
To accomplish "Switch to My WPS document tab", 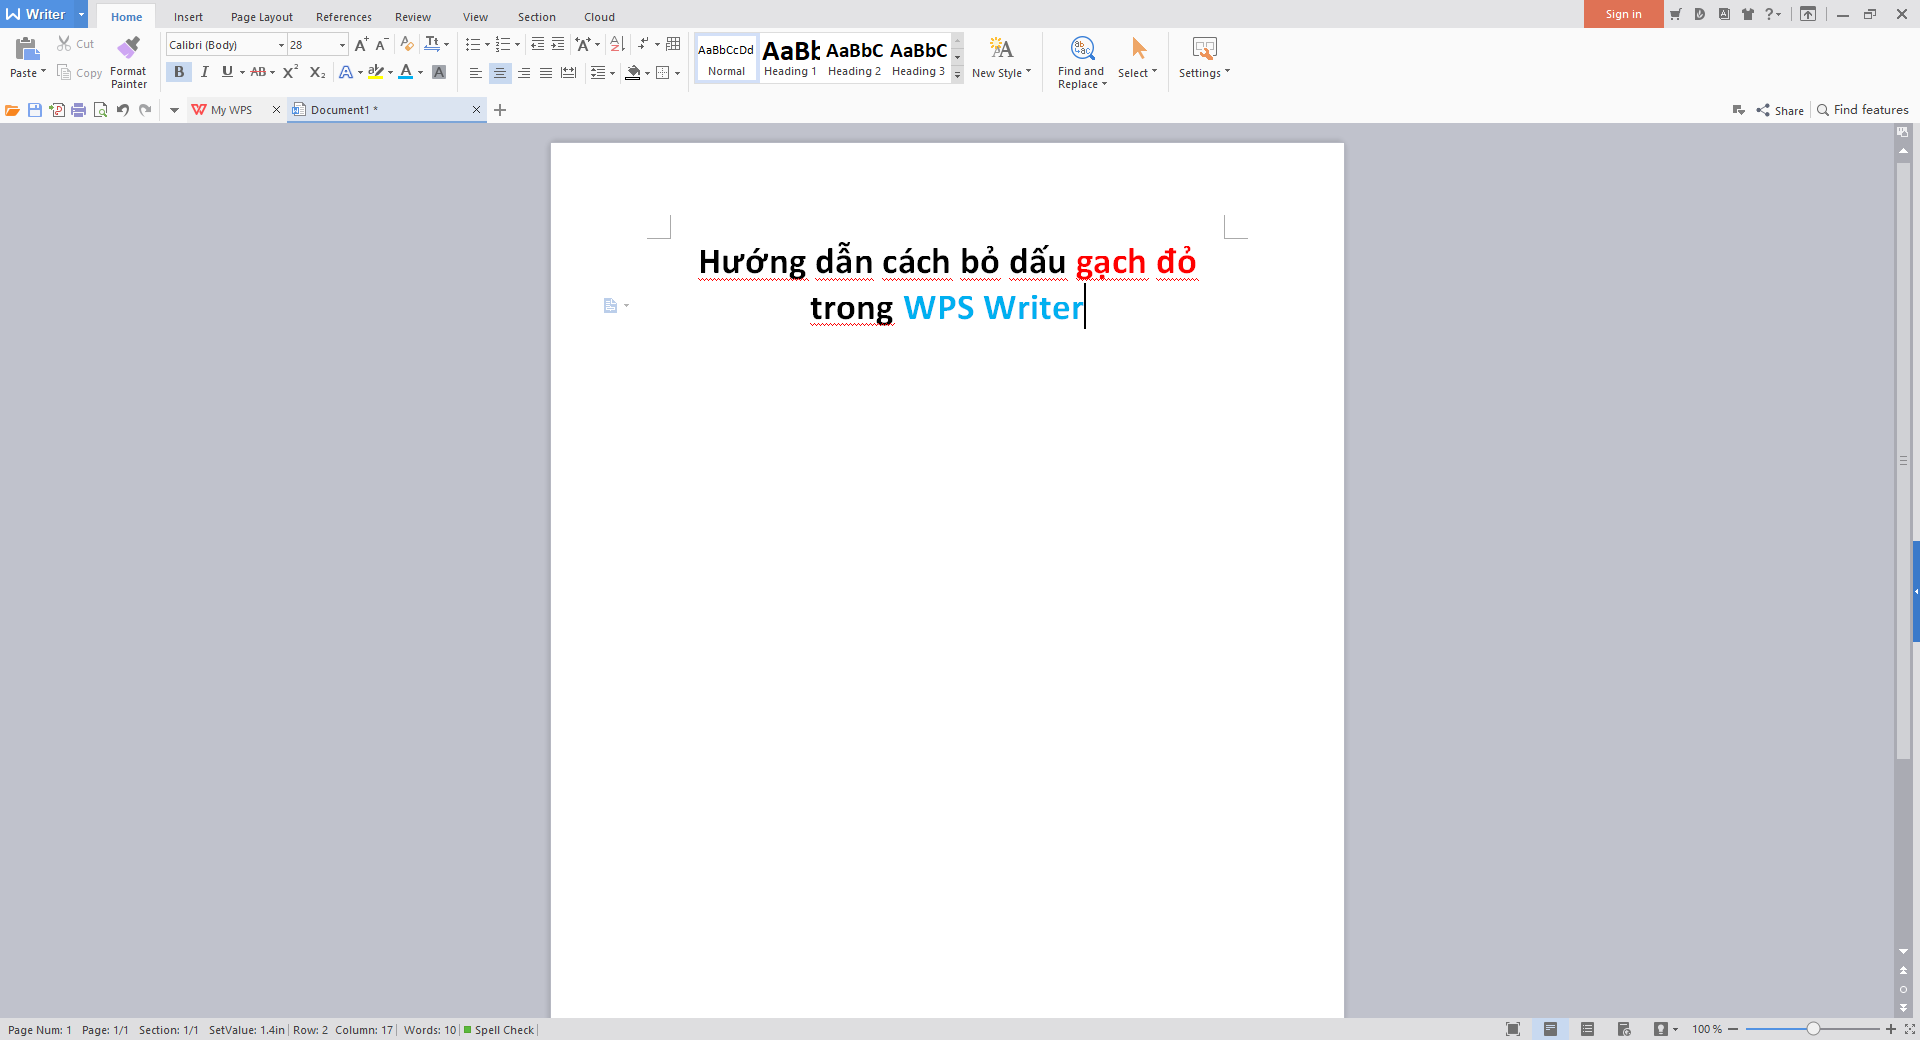I will point(231,110).
